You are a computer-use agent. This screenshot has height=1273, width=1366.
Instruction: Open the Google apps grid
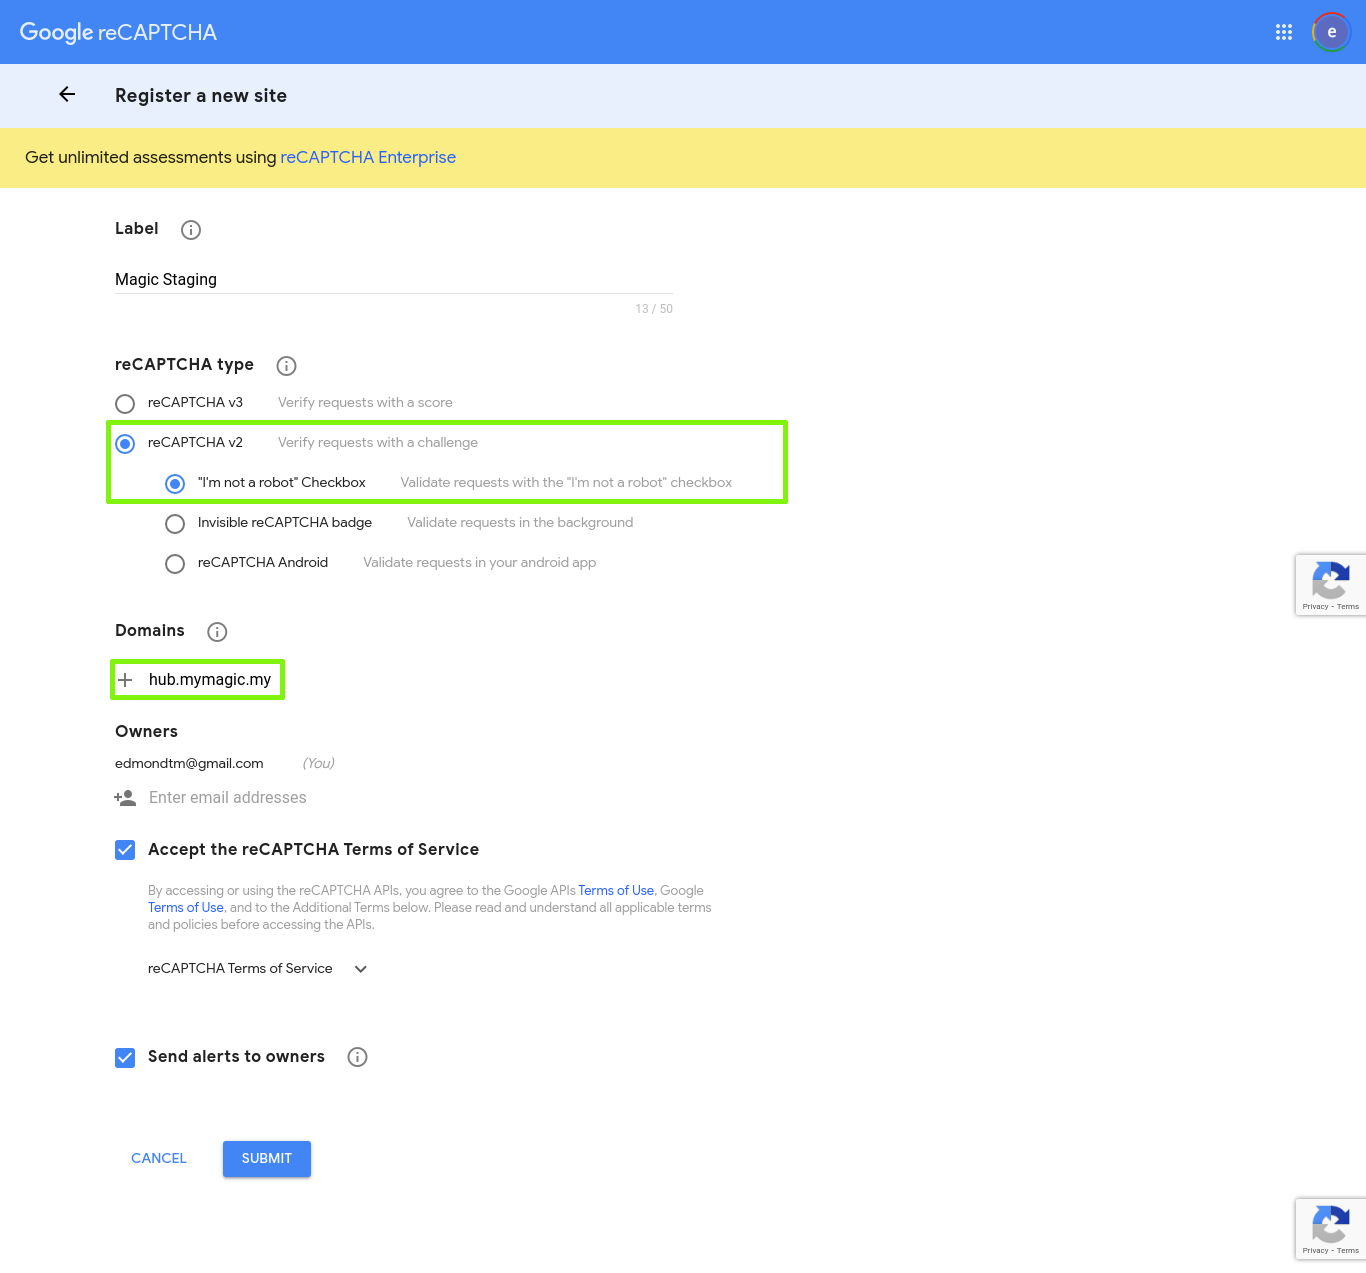coord(1284,32)
